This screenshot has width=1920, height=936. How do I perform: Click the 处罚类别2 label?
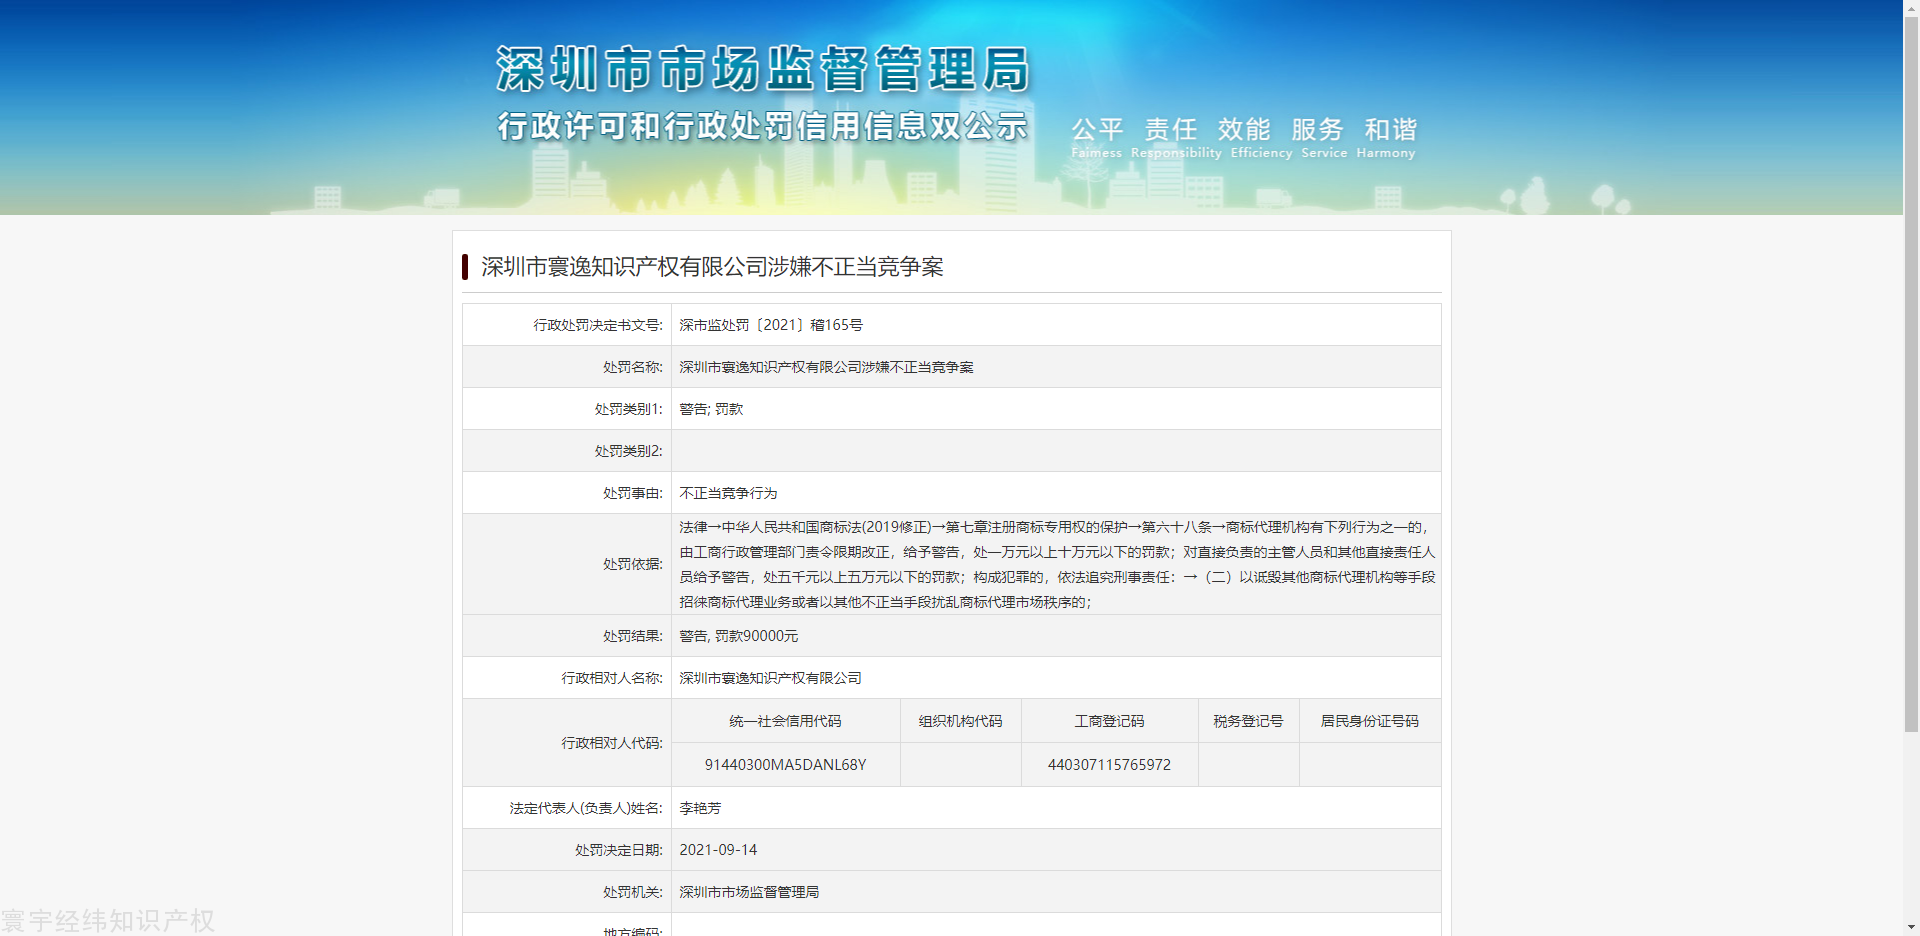[x=628, y=451]
